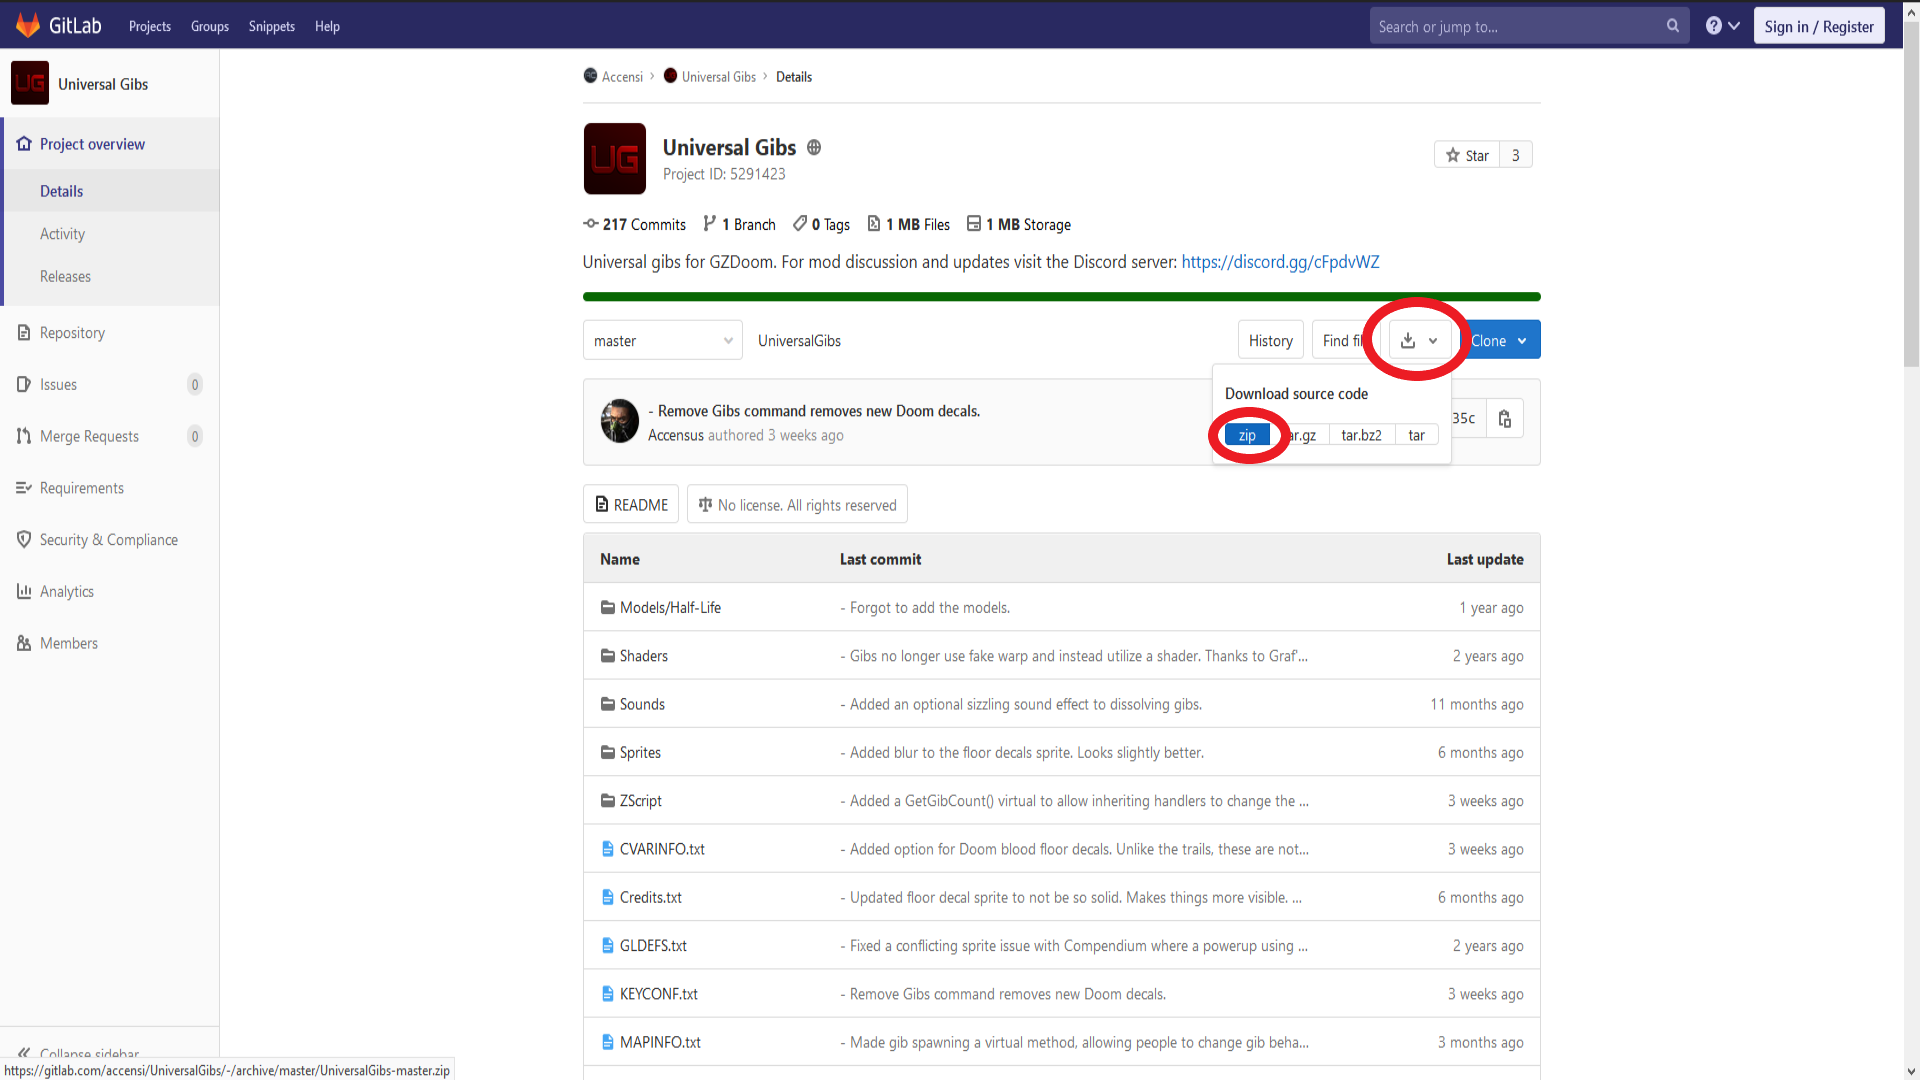Screen dimensions: 1920x1080
Task: Click the History button
Action: pyautogui.click(x=1270, y=341)
